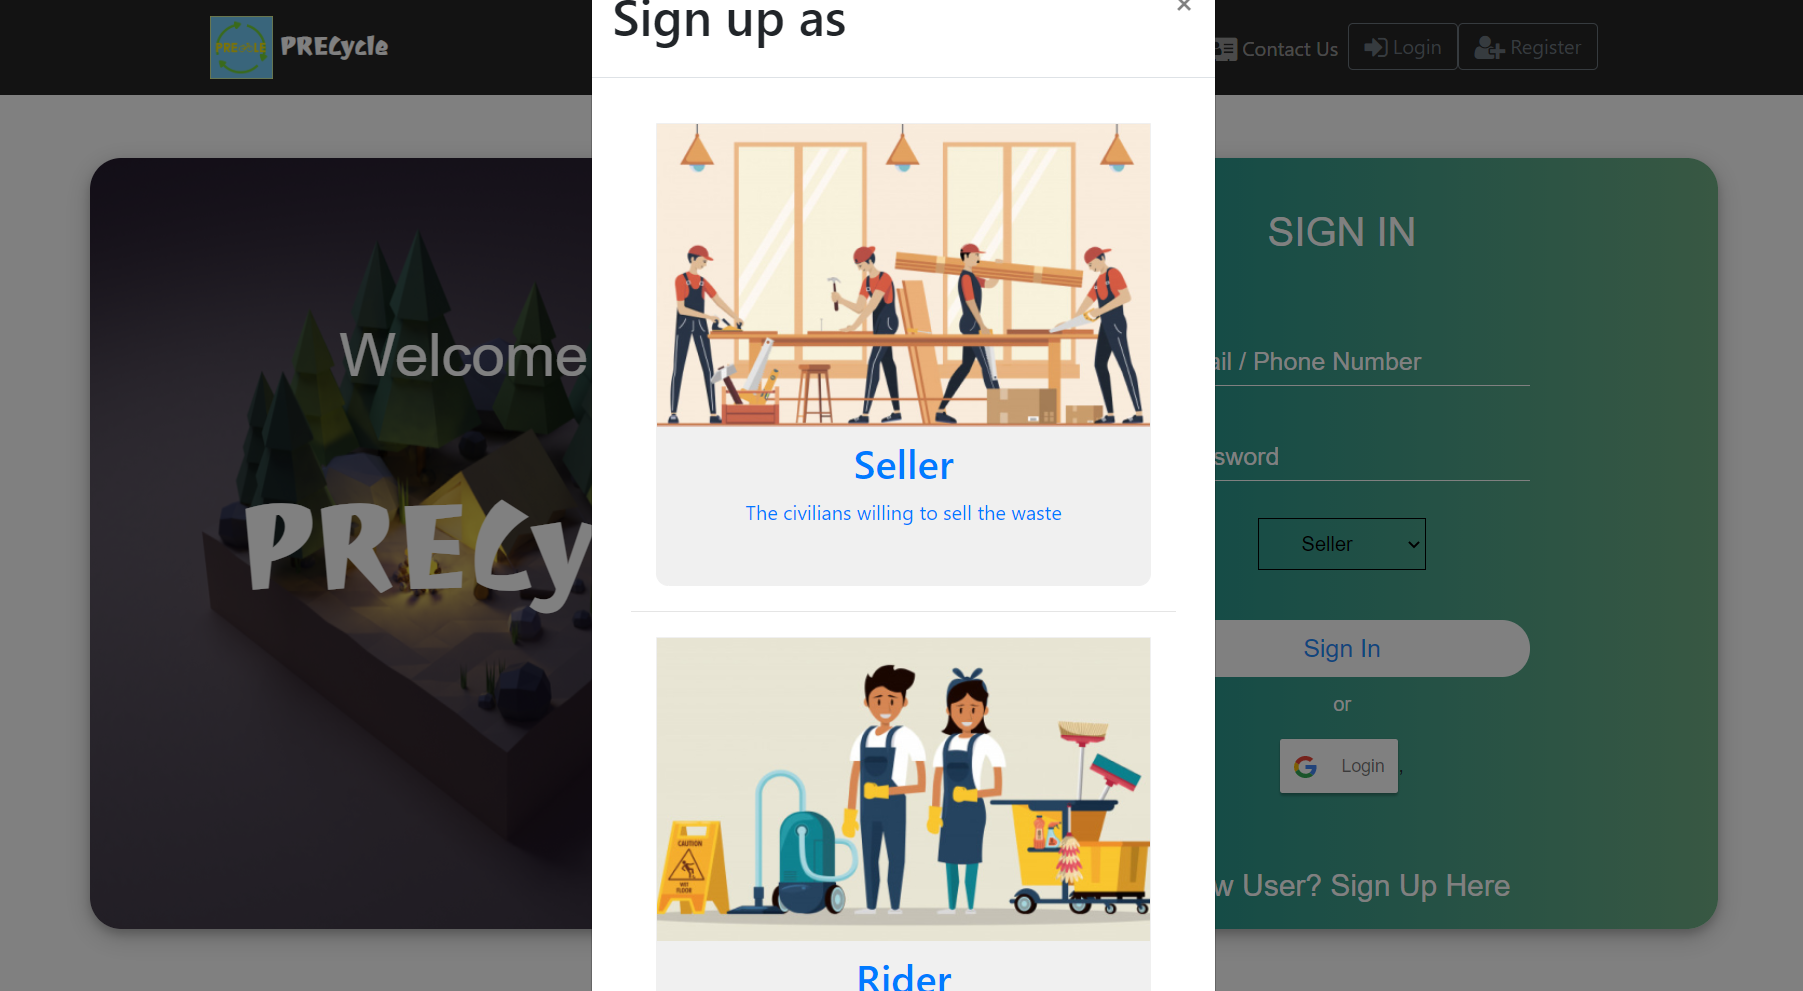Viewport: 1803px width, 991px height.
Task: Open the Seller role dropdown
Action: (x=1341, y=544)
